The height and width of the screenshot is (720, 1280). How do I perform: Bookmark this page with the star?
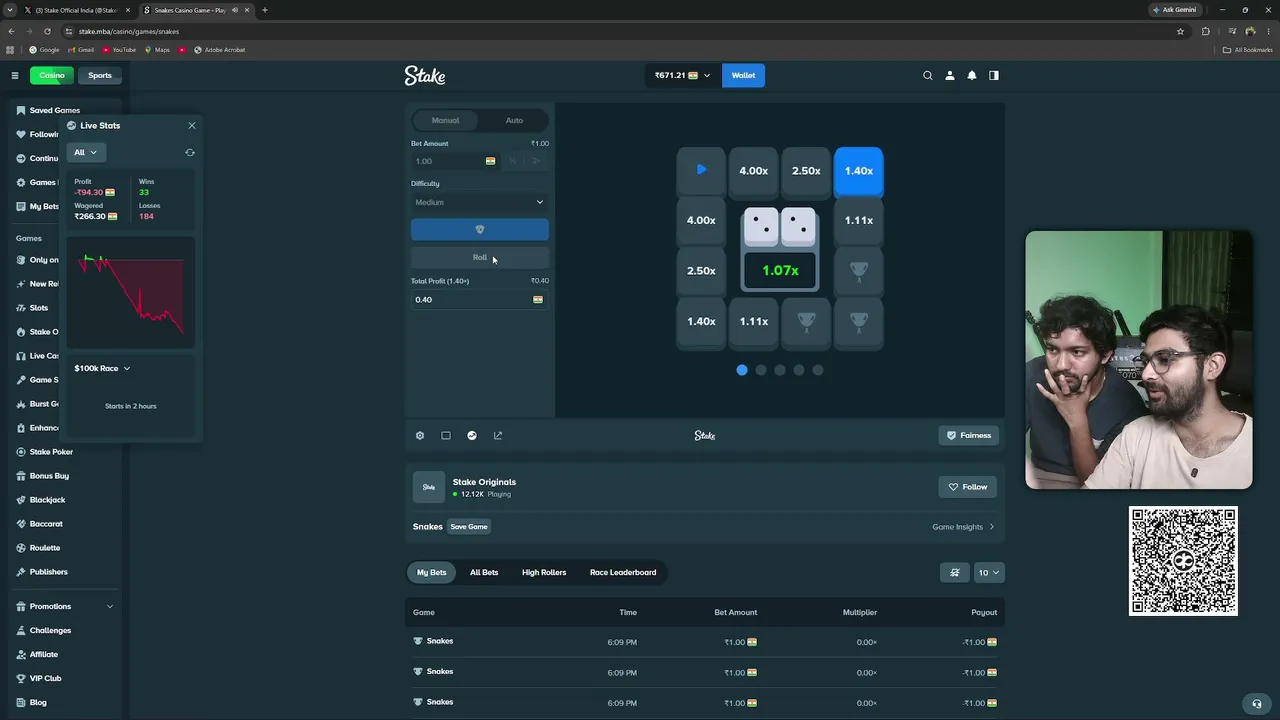(1180, 31)
